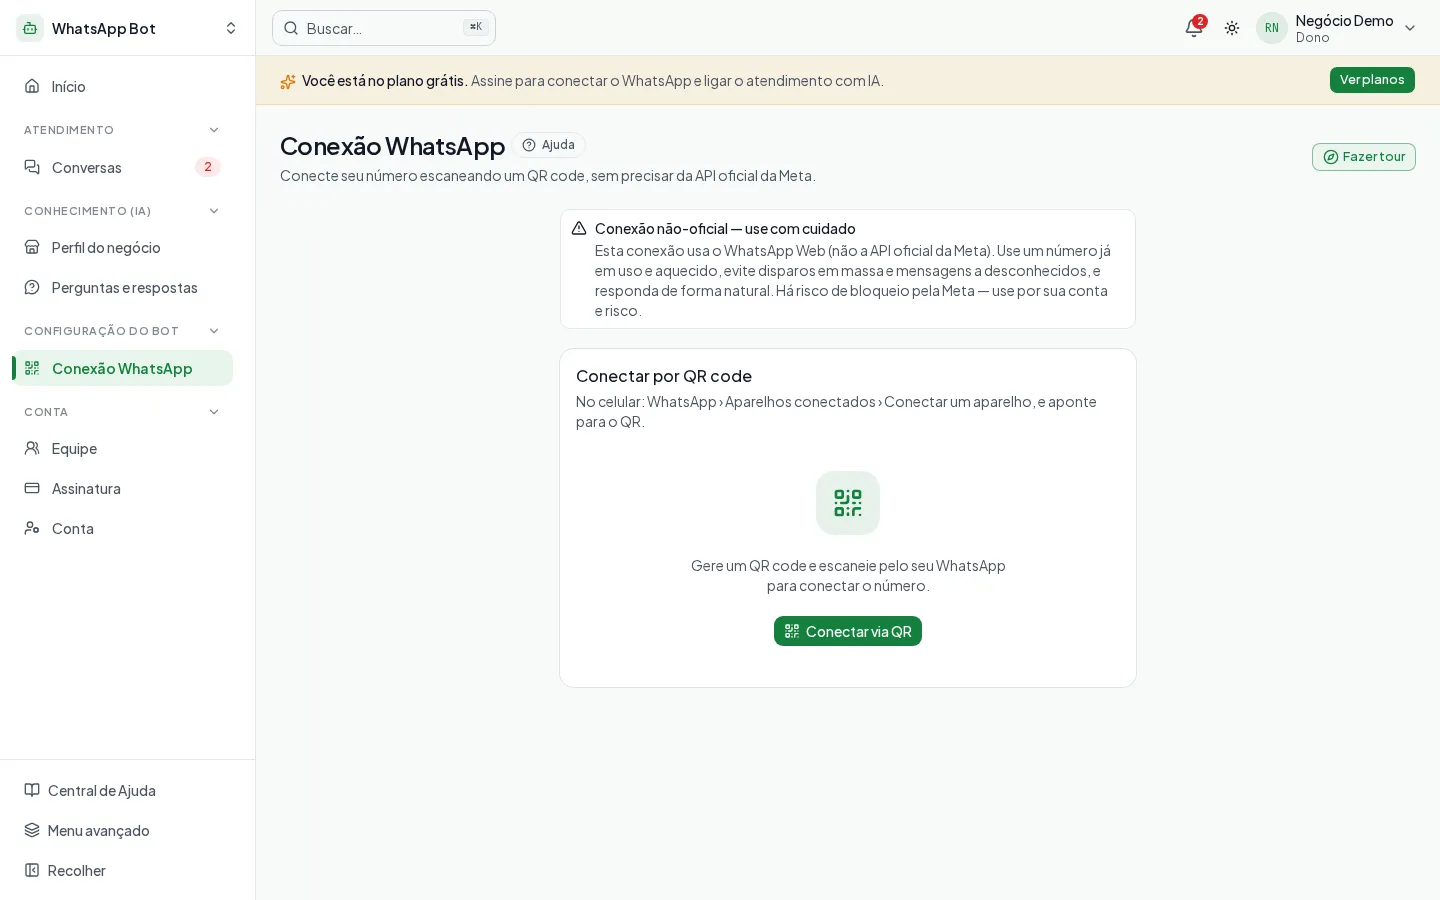1440x900 pixels.
Task: Click the 'Conexão não-oficial — use com cuidado' heading
Action: pos(725,229)
